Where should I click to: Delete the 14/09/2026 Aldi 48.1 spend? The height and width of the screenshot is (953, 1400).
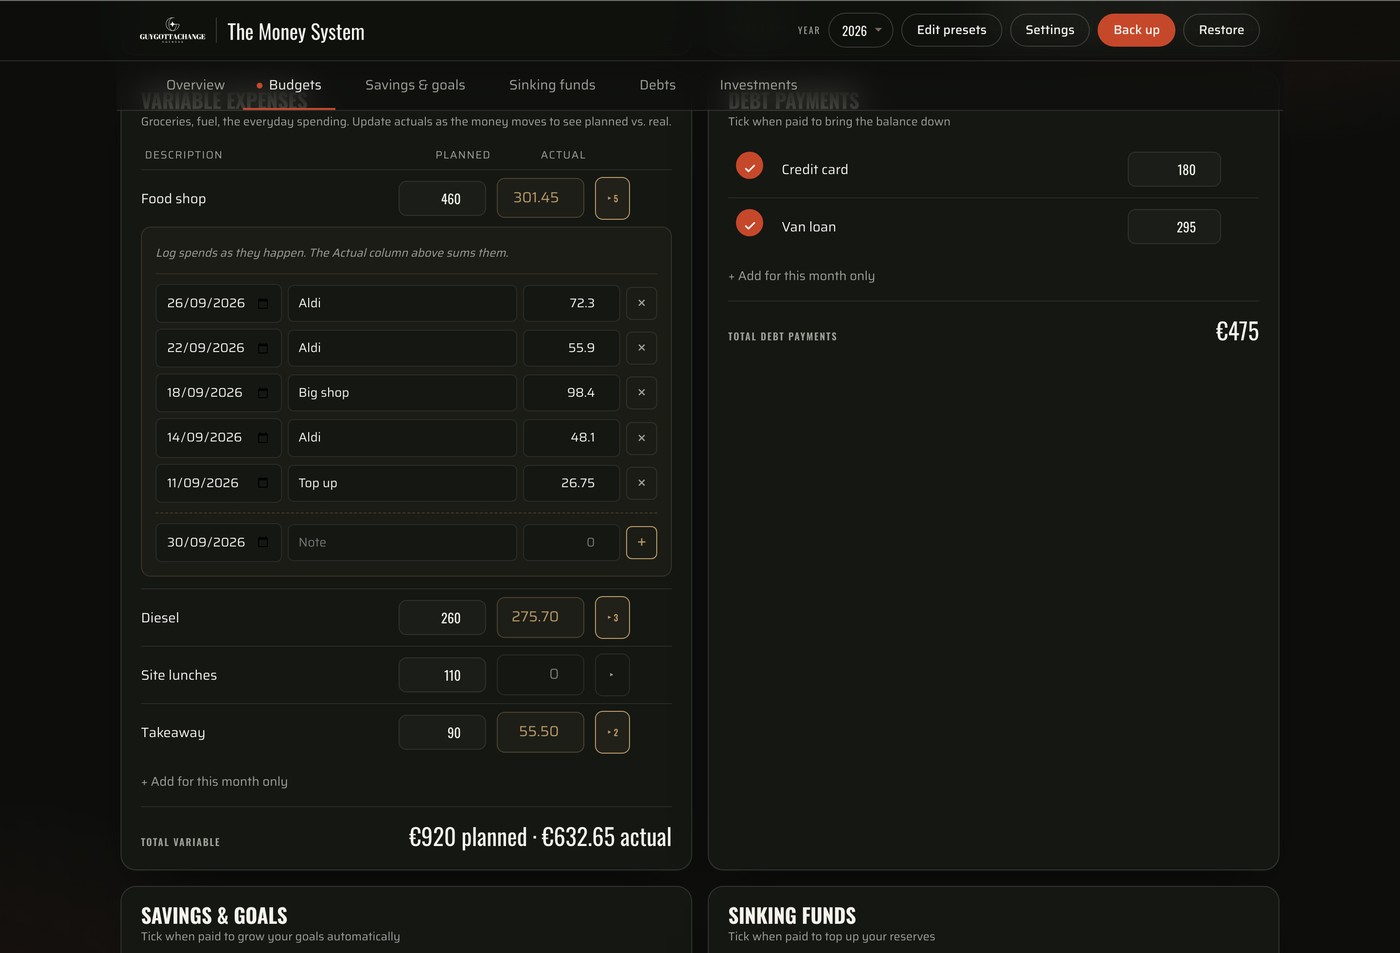point(641,438)
